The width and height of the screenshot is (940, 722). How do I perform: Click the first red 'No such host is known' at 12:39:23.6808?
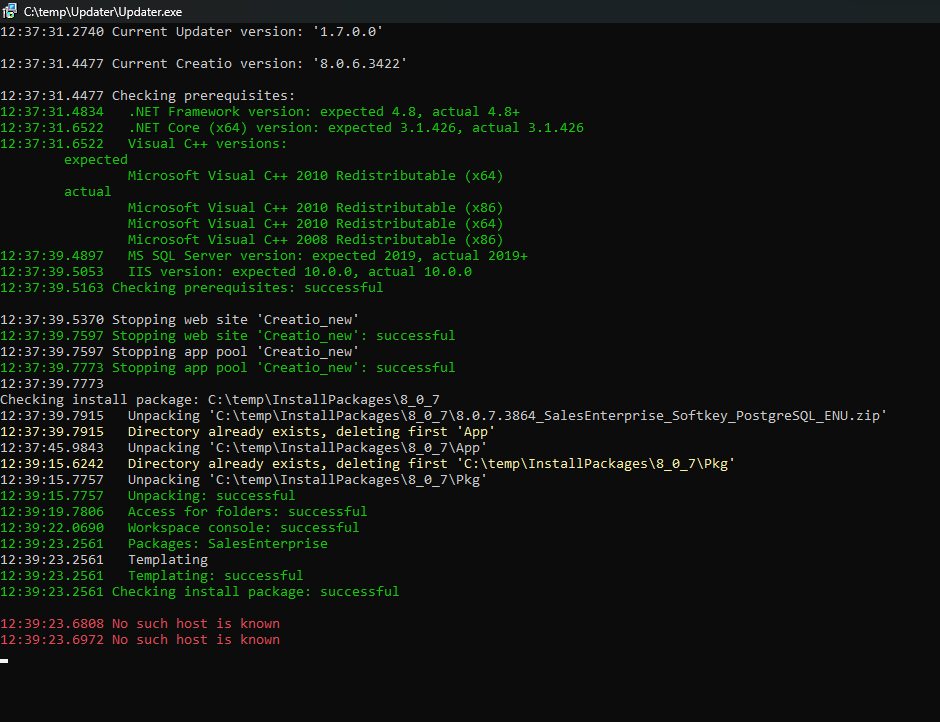[x=140, y=624]
